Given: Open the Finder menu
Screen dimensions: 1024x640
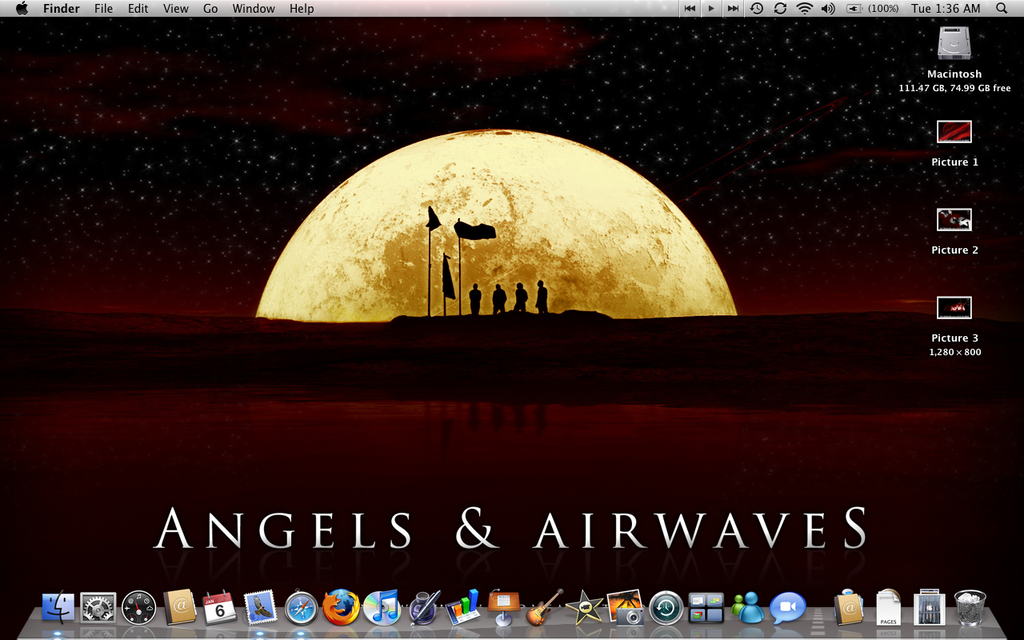Looking at the screenshot, I should click(61, 8).
